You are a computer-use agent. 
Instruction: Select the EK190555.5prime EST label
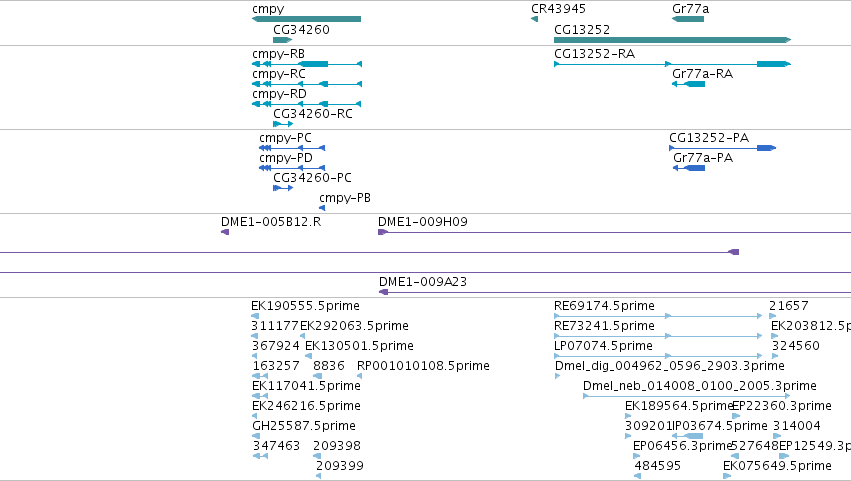[305, 306]
